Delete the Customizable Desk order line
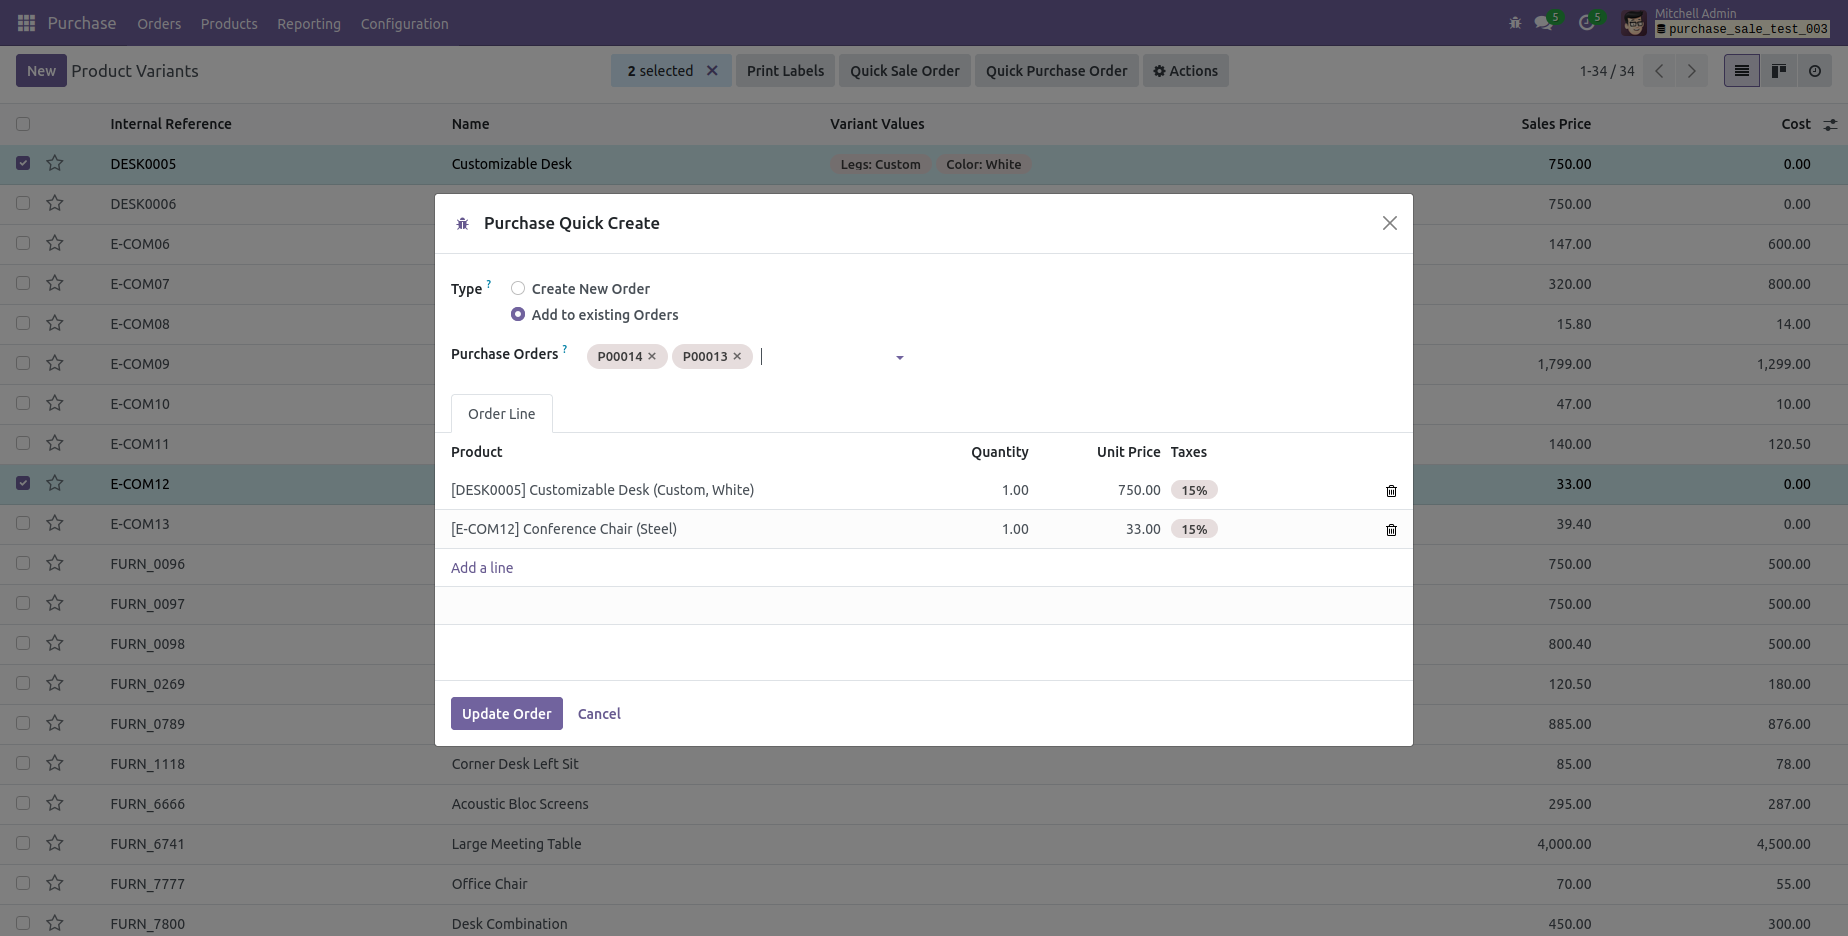Viewport: 1848px width, 936px height. 1391,491
